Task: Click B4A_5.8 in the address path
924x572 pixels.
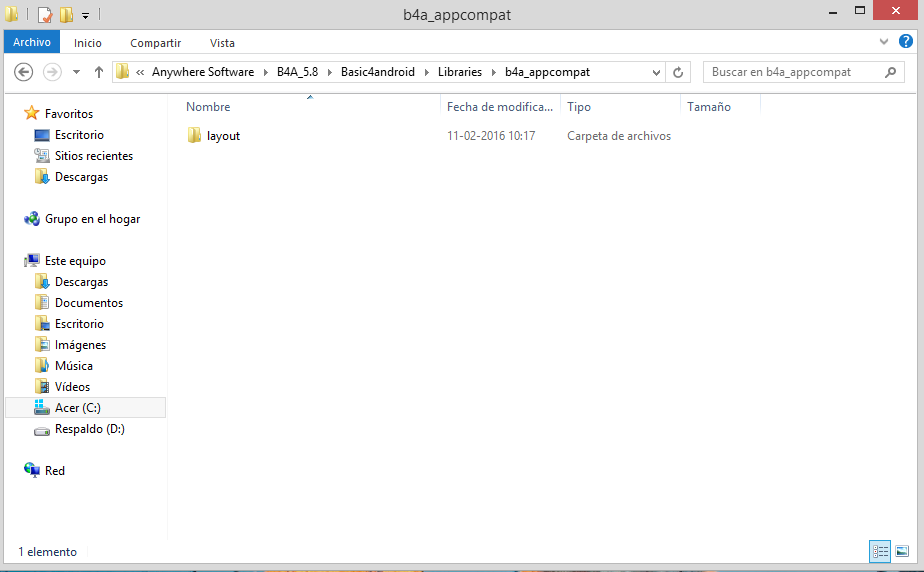Action: (298, 72)
